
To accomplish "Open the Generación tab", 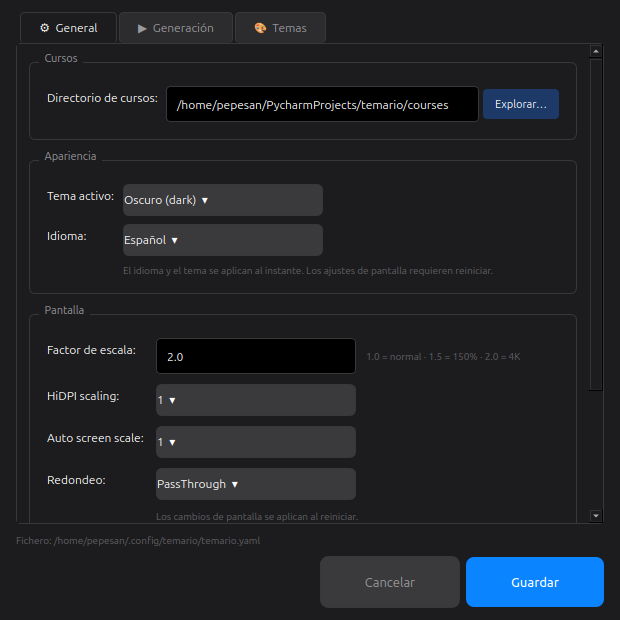I will coord(176,28).
